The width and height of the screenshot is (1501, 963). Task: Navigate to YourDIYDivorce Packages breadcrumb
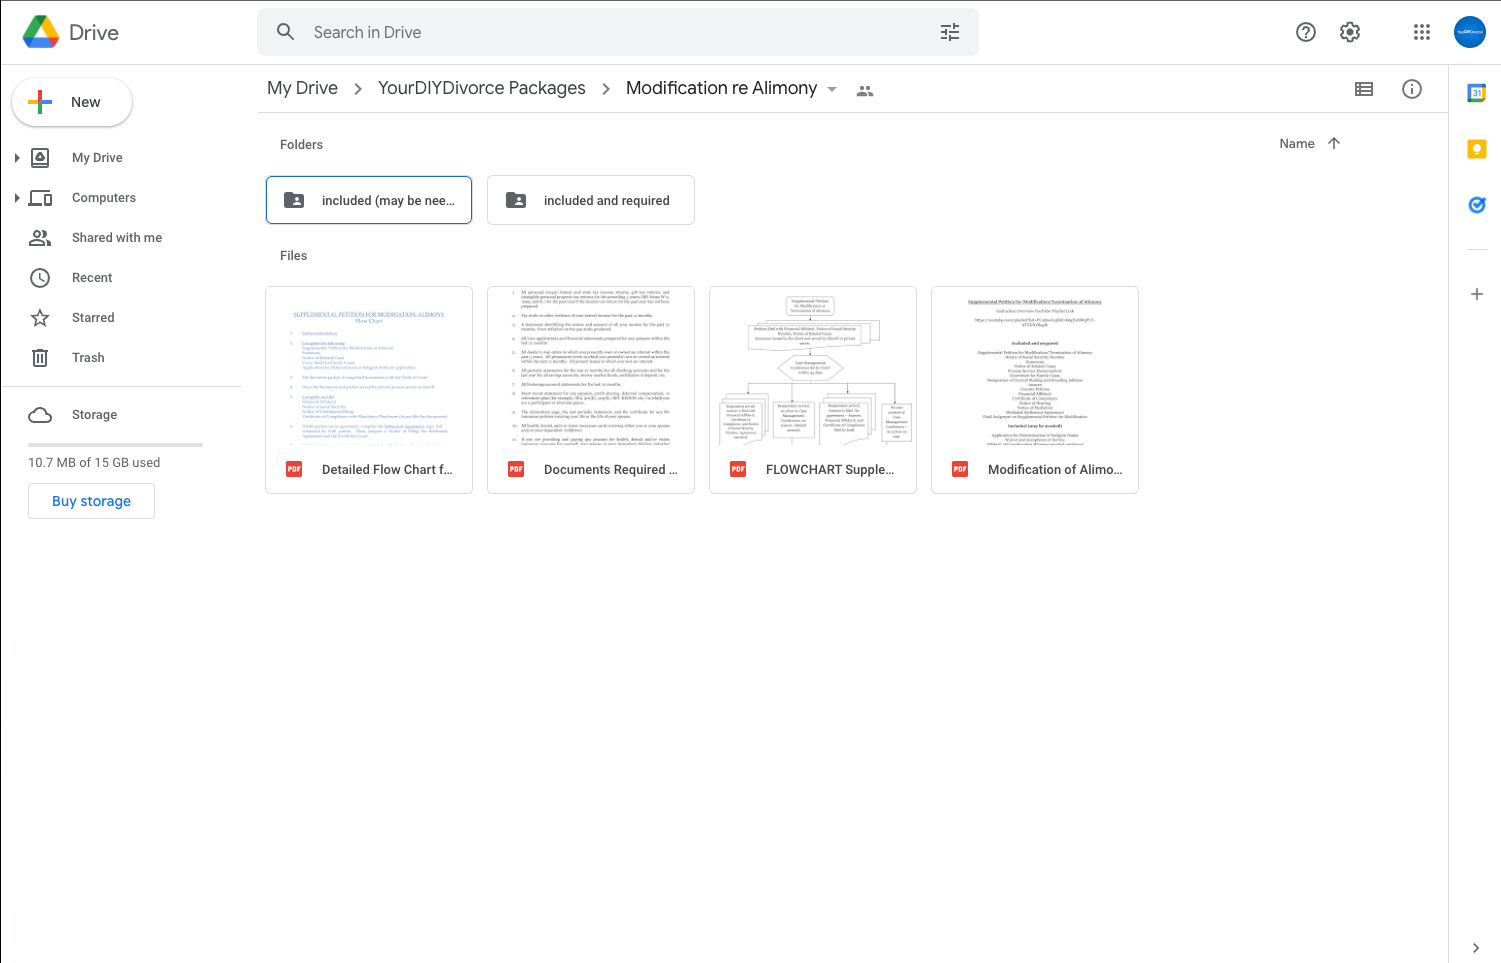coord(482,88)
